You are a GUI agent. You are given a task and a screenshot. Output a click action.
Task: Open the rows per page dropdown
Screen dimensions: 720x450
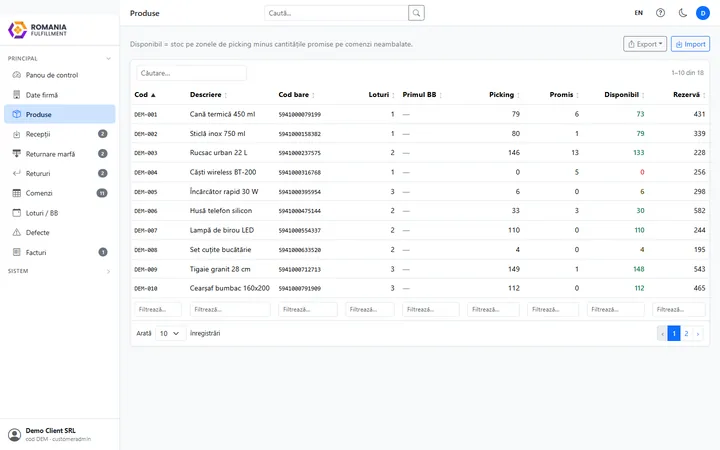pos(170,333)
